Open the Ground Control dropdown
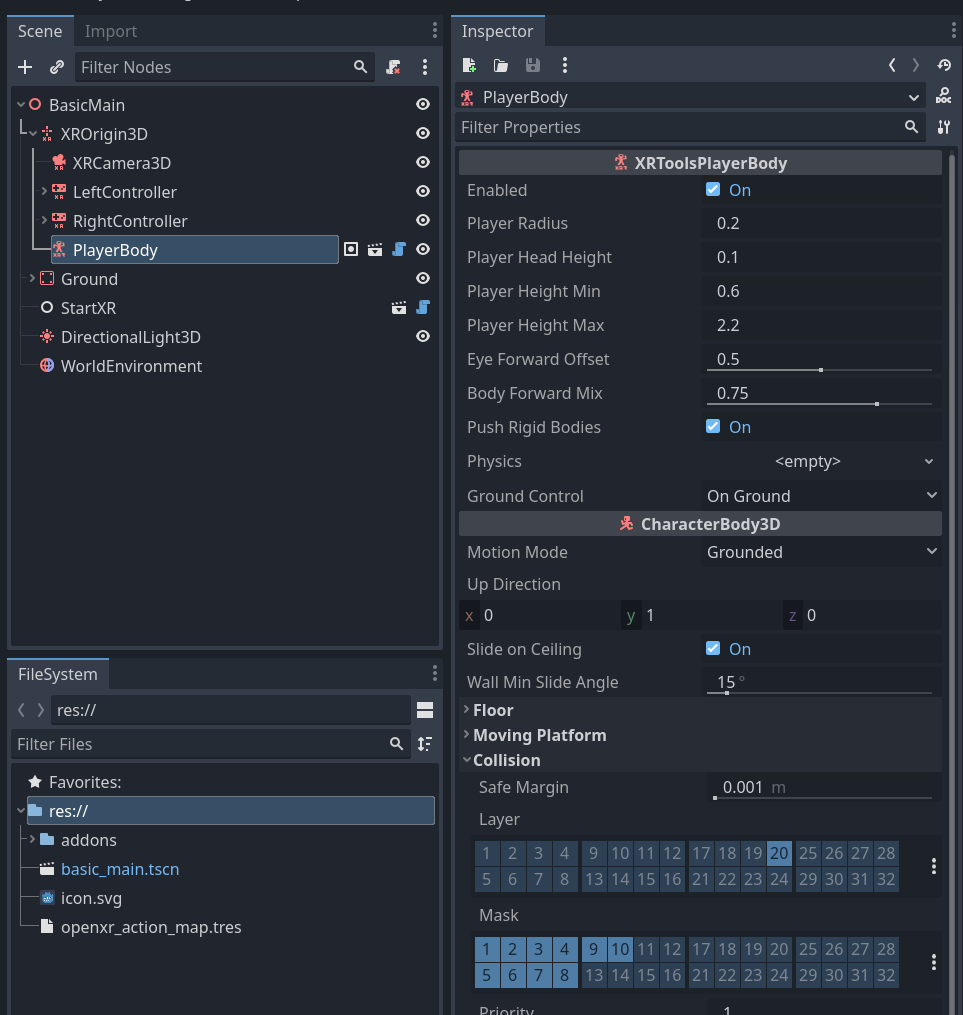 click(820, 495)
